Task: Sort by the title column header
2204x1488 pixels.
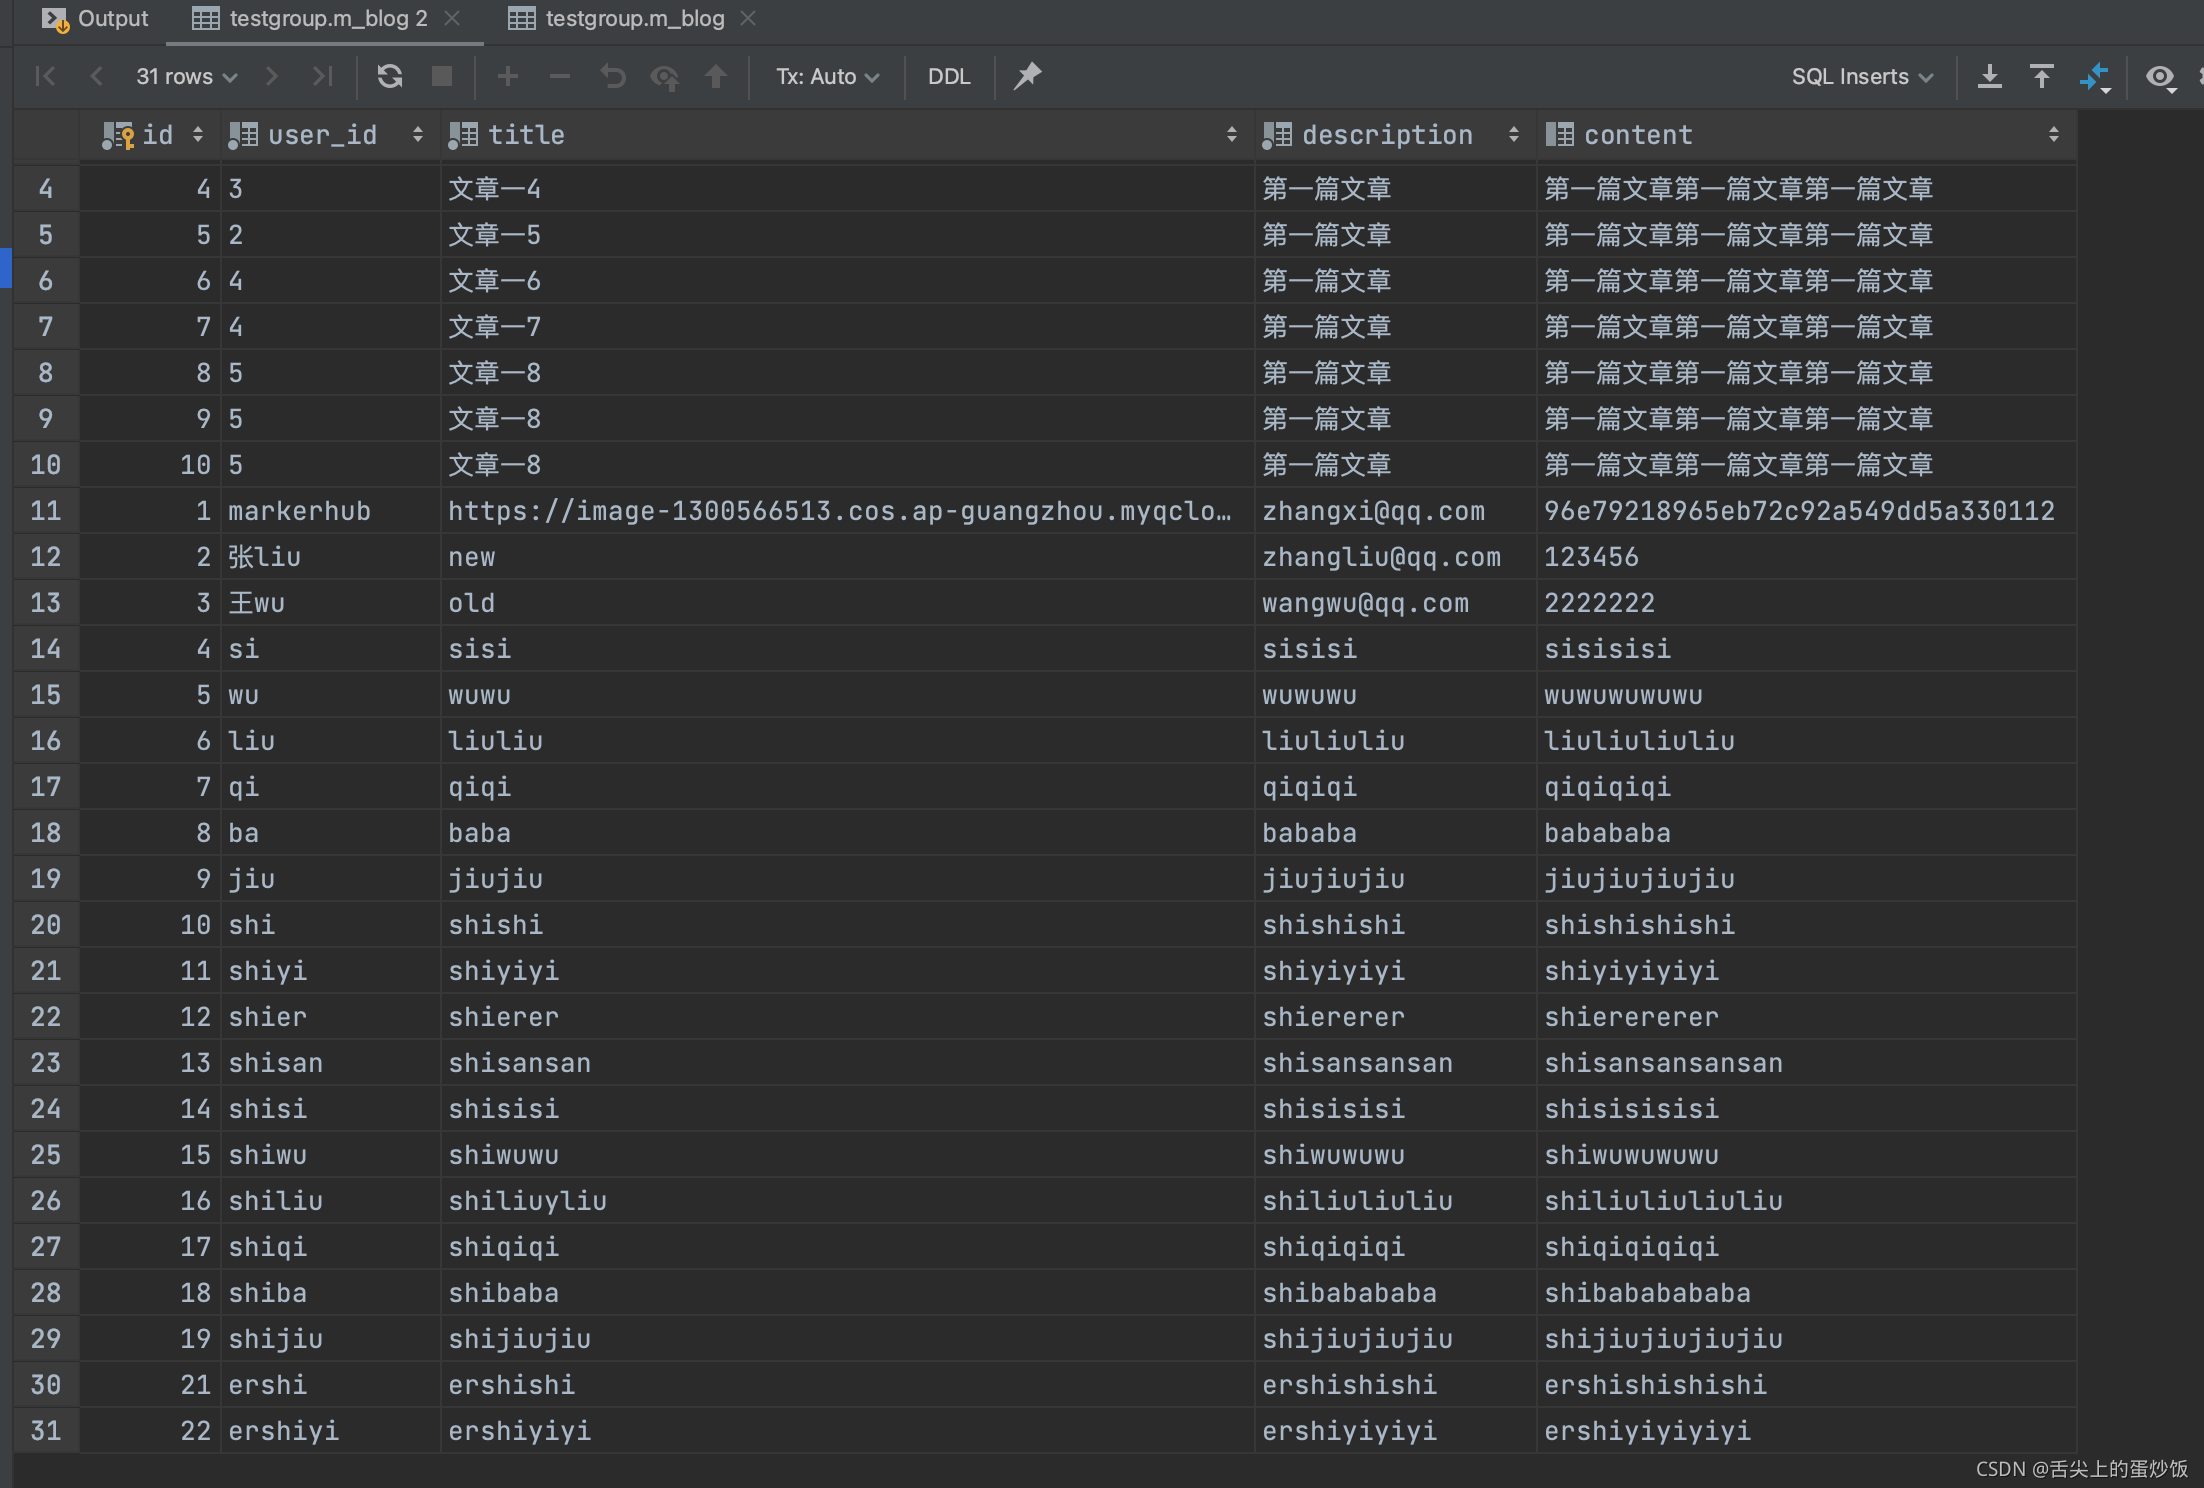Action: coord(526,135)
